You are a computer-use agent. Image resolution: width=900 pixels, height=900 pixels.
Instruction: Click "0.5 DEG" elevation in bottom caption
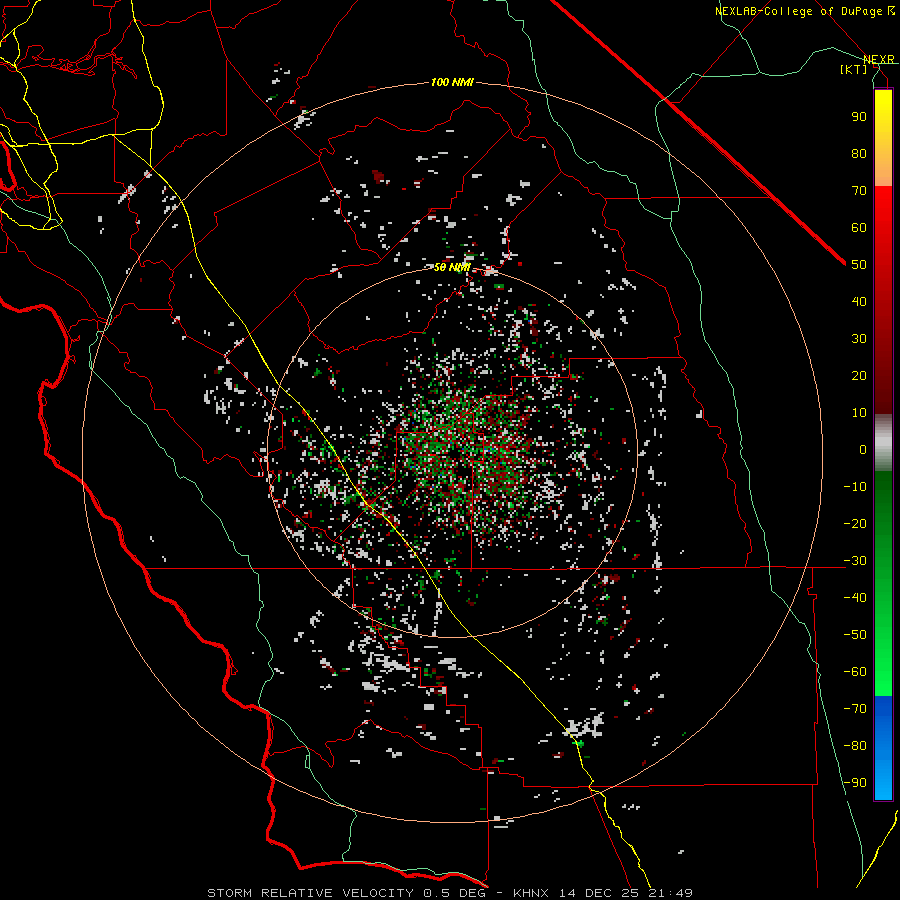(x=454, y=893)
